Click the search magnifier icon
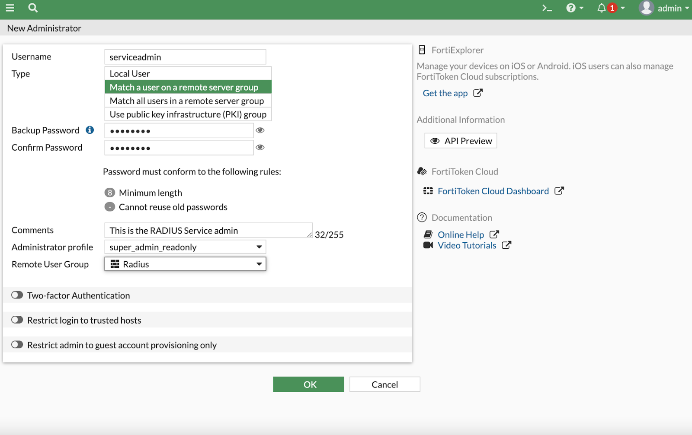This screenshot has height=435, width=692. pos(33,8)
